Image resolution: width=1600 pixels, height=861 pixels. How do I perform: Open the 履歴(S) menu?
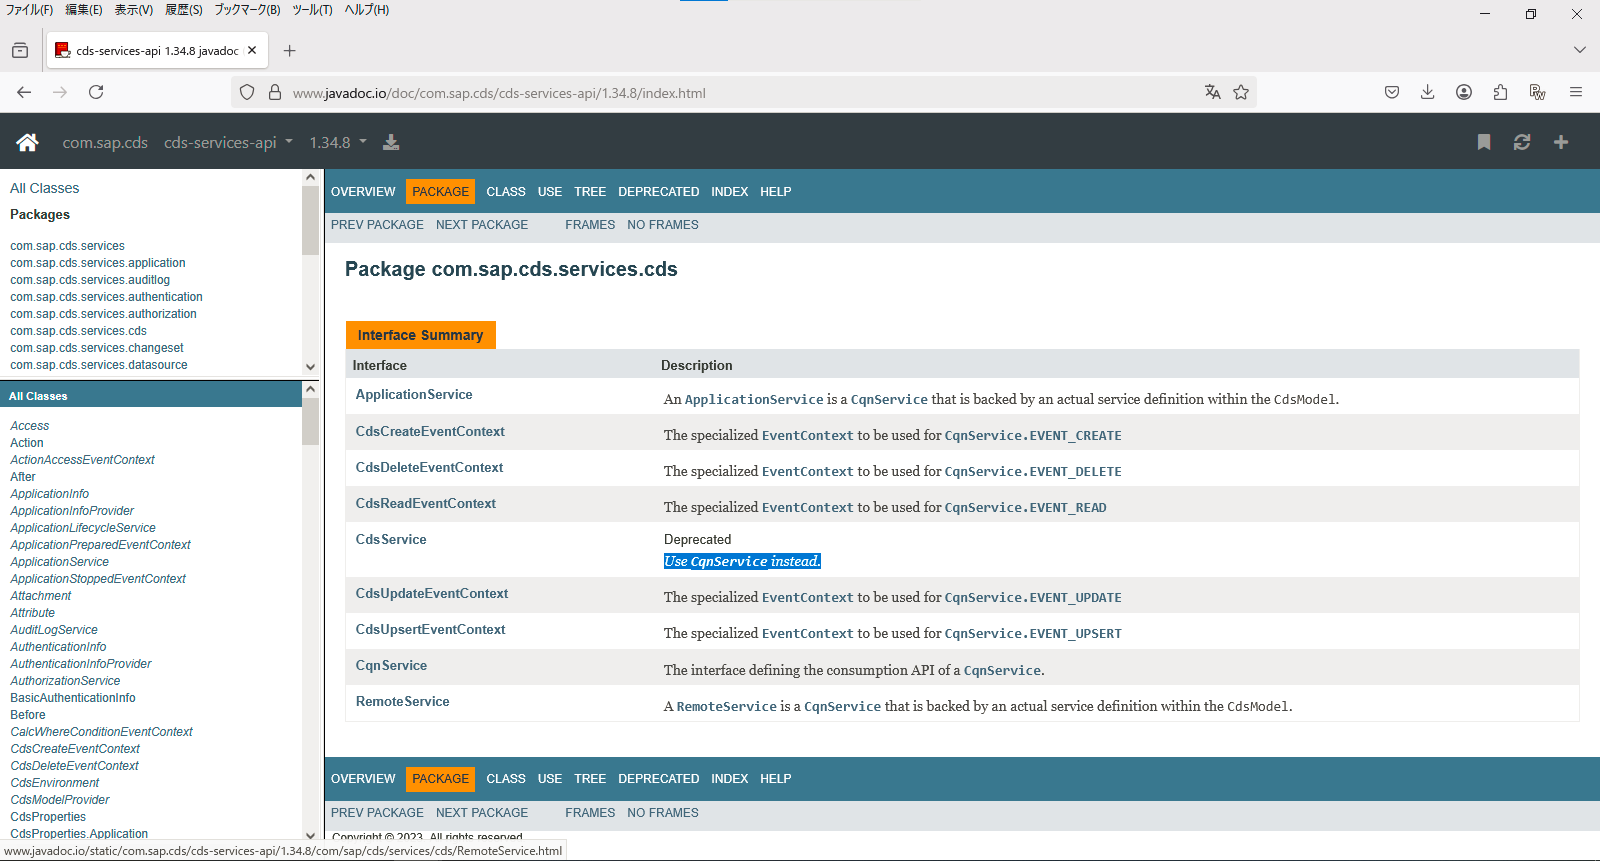click(x=183, y=10)
